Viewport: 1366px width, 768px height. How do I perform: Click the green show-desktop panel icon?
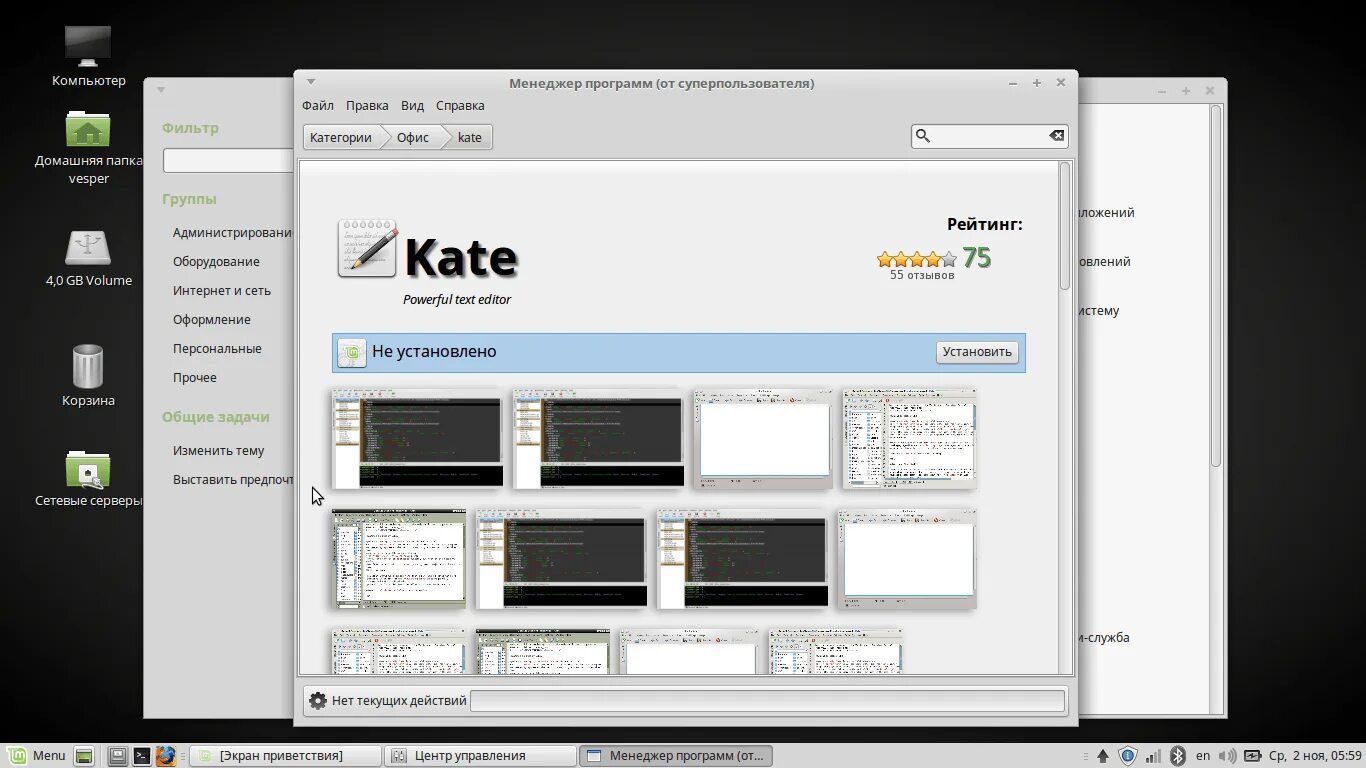pyautogui.click(x=85, y=756)
